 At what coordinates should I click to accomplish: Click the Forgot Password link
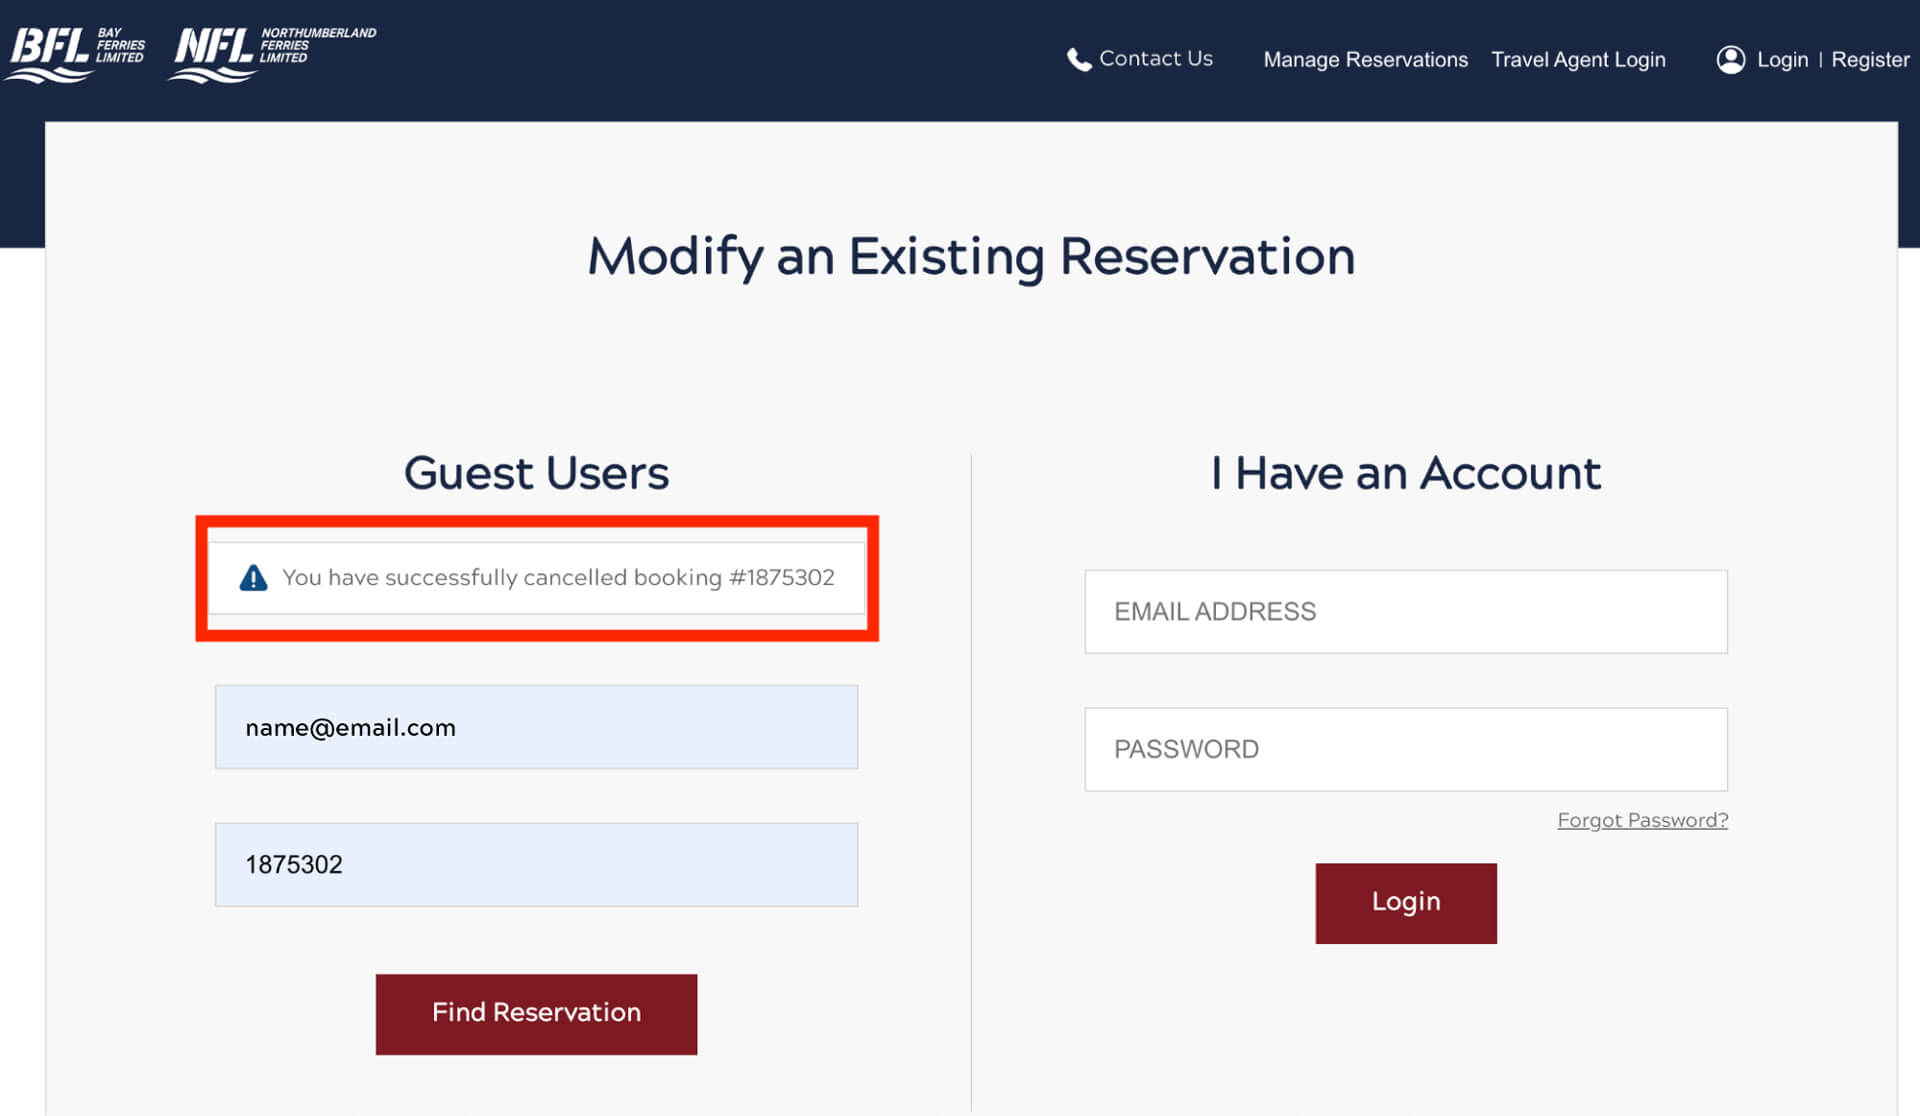coord(1642,820)
